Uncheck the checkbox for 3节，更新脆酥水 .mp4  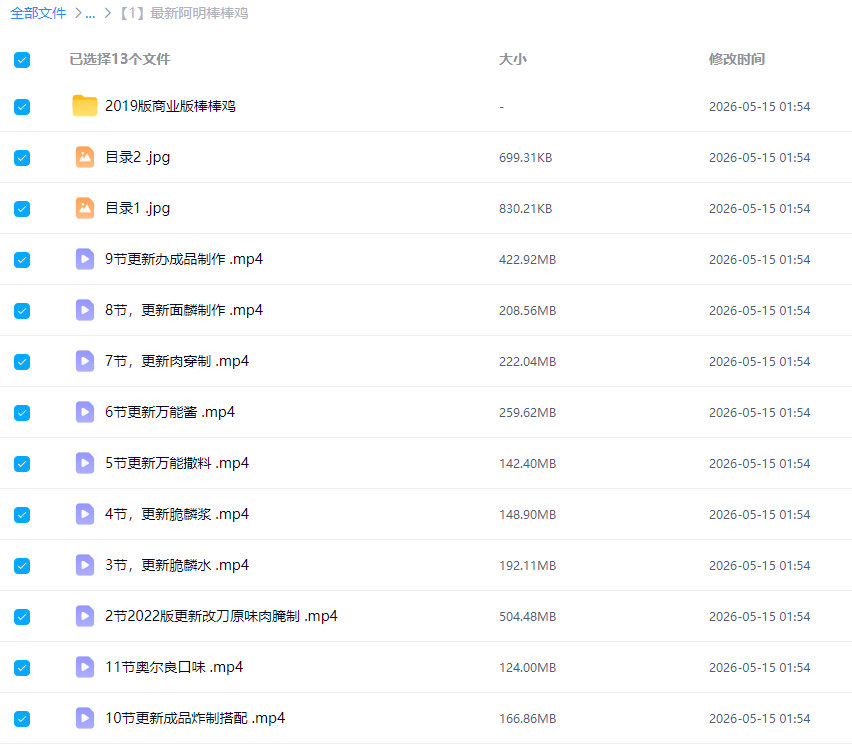click(22, 566)
